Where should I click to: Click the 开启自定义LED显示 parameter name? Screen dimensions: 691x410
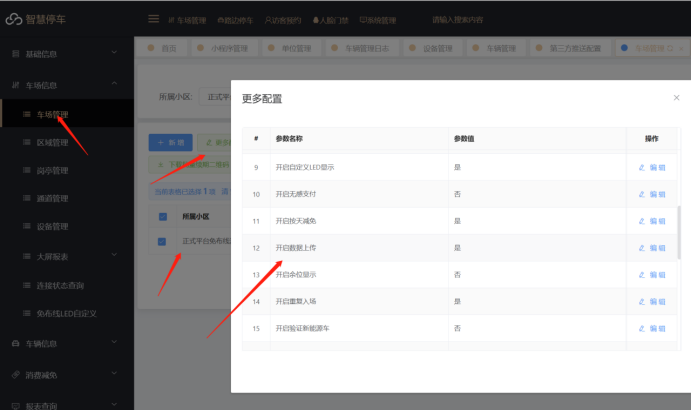[x=305, y=167]
